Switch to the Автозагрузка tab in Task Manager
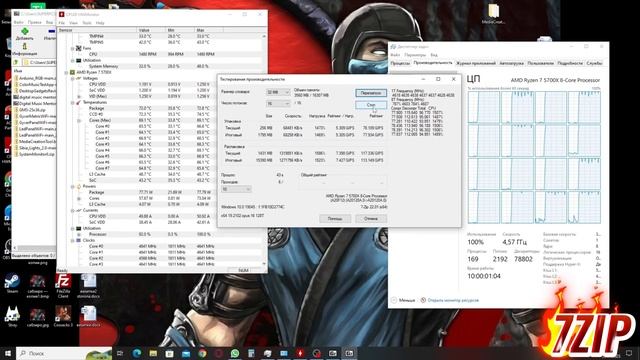This screenshot has height=360, width=640. pos(511,63)
